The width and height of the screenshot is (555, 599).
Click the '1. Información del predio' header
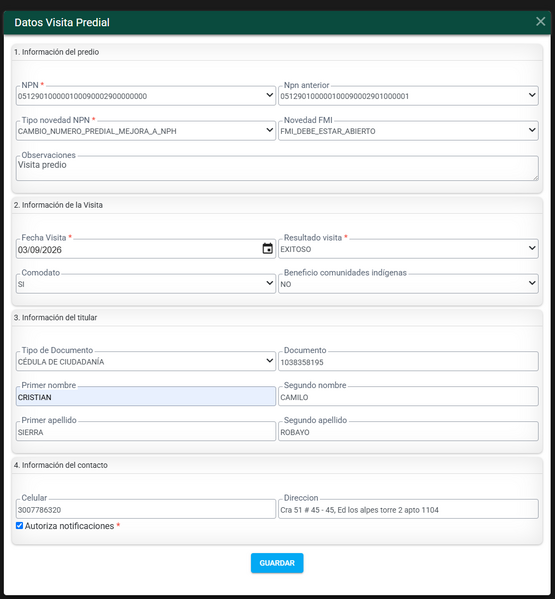(56, 52)
